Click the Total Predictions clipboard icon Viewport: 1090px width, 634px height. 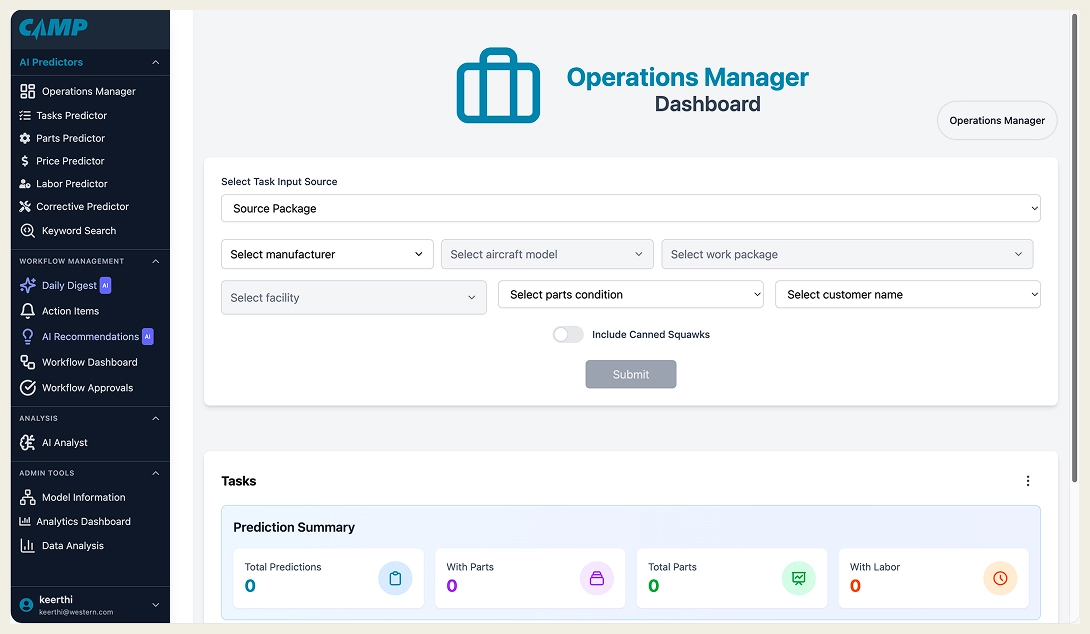pos(395,578)
